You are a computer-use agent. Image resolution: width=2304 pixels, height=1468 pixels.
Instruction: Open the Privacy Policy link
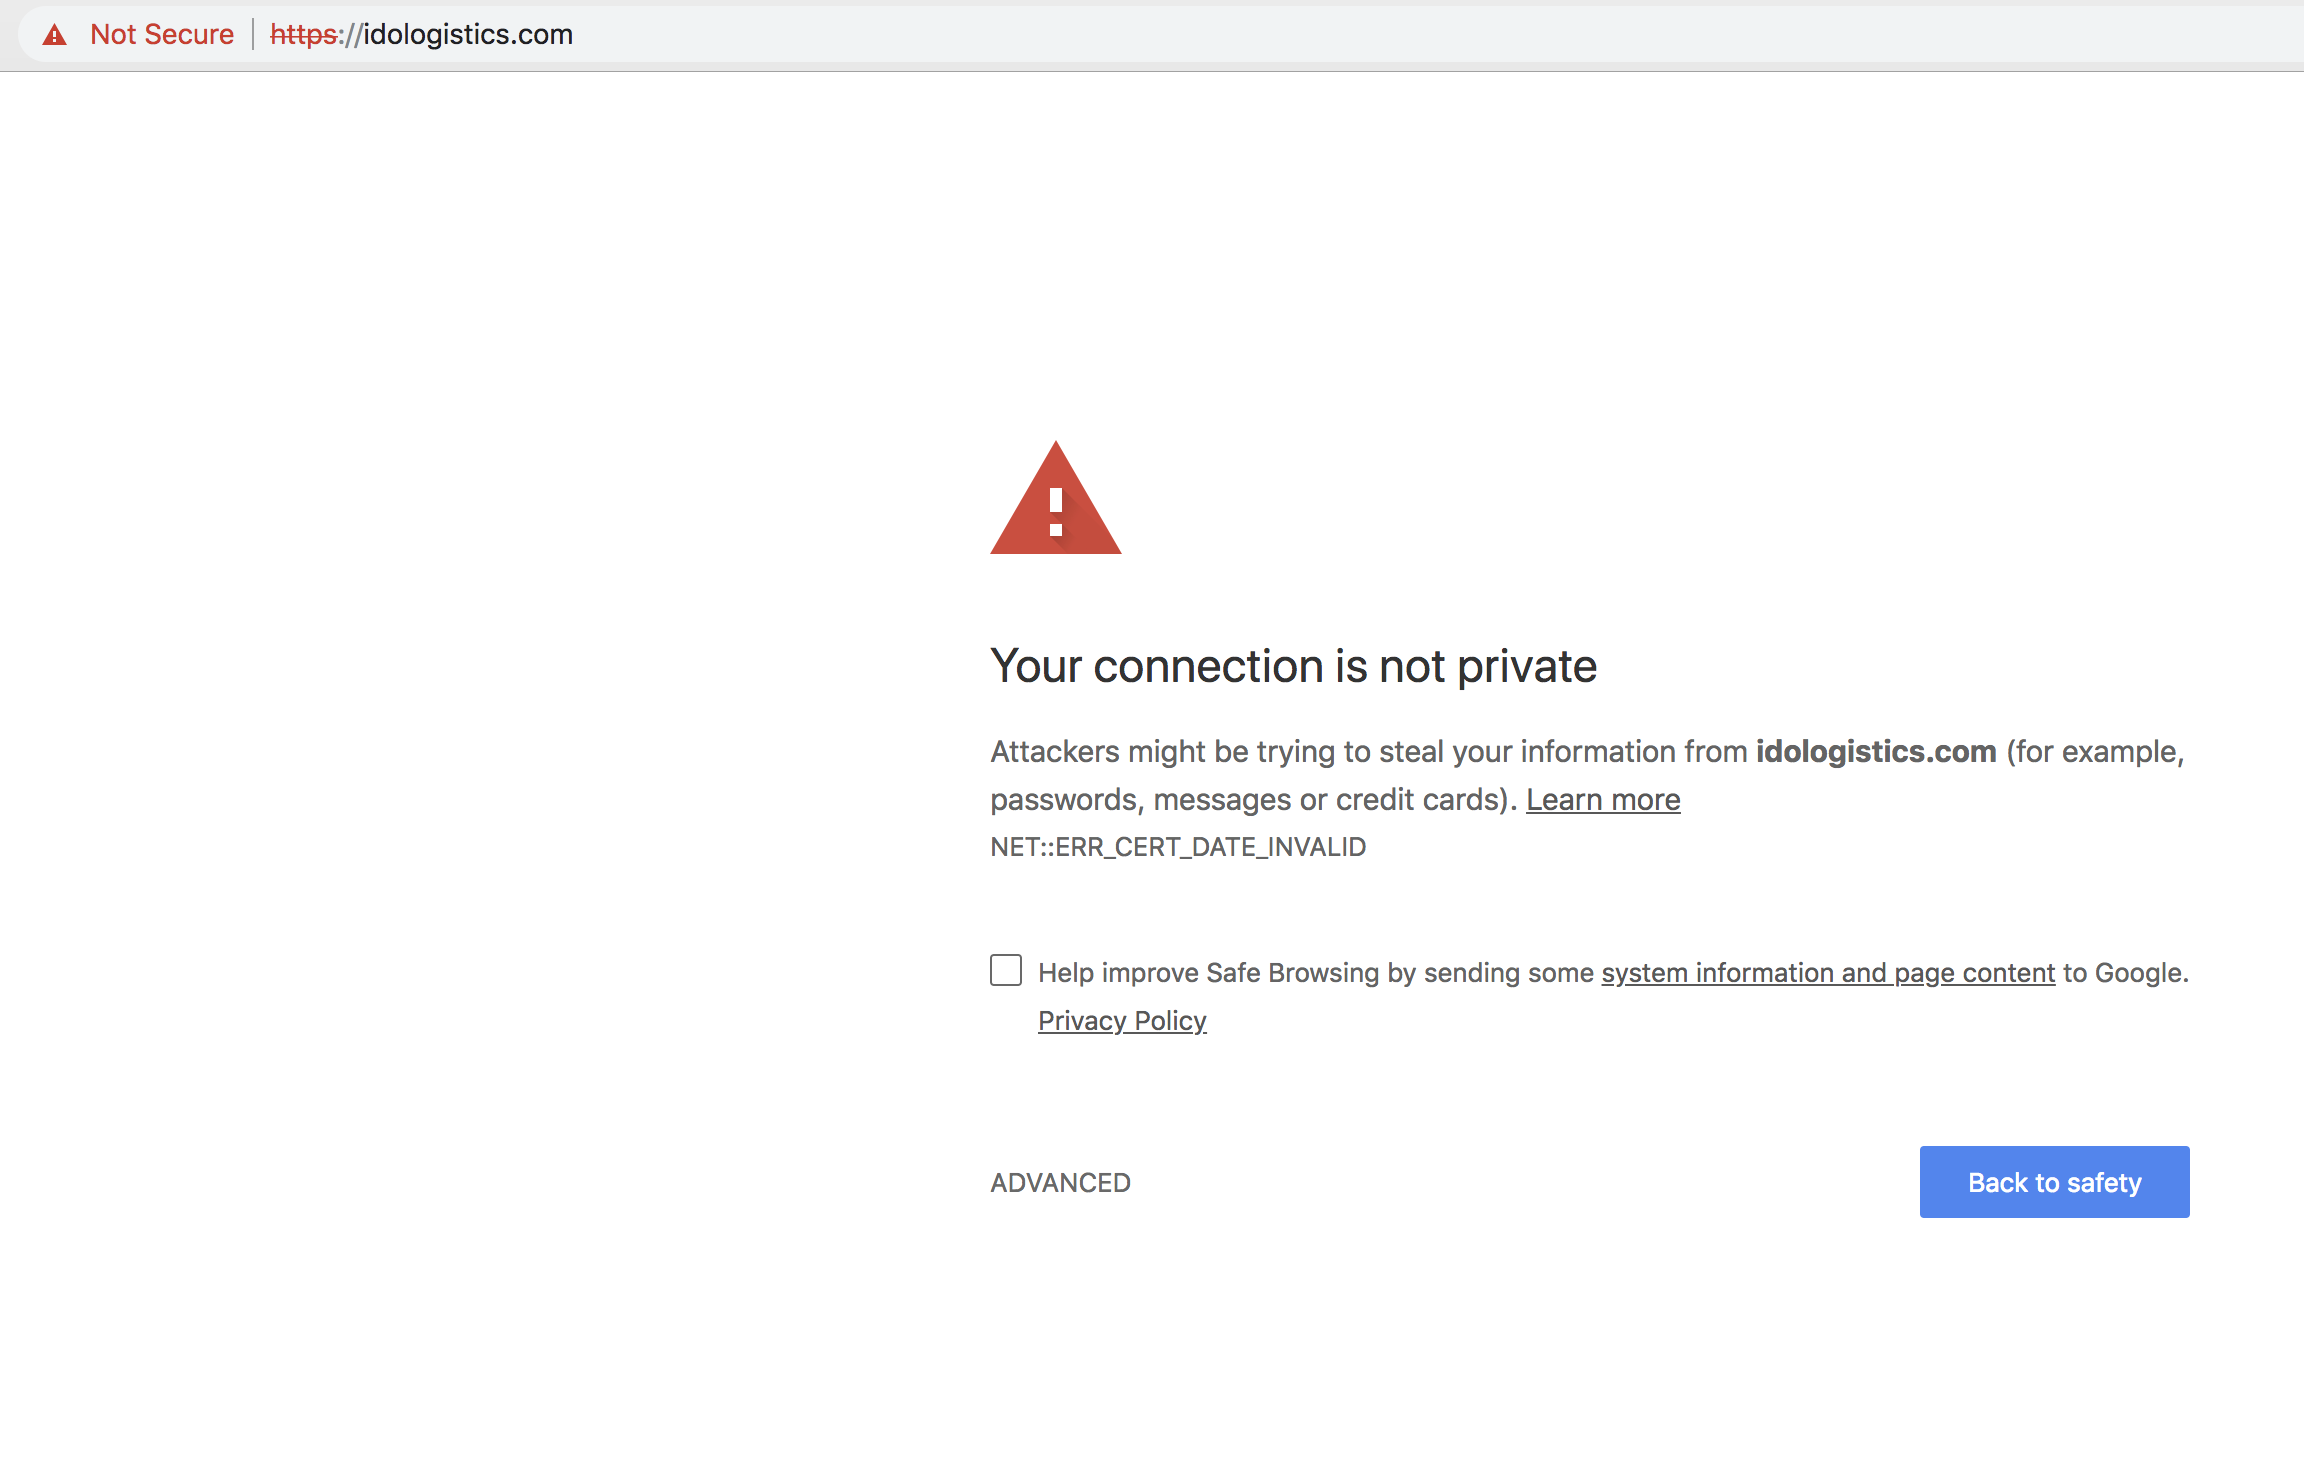[1122, 1021]
